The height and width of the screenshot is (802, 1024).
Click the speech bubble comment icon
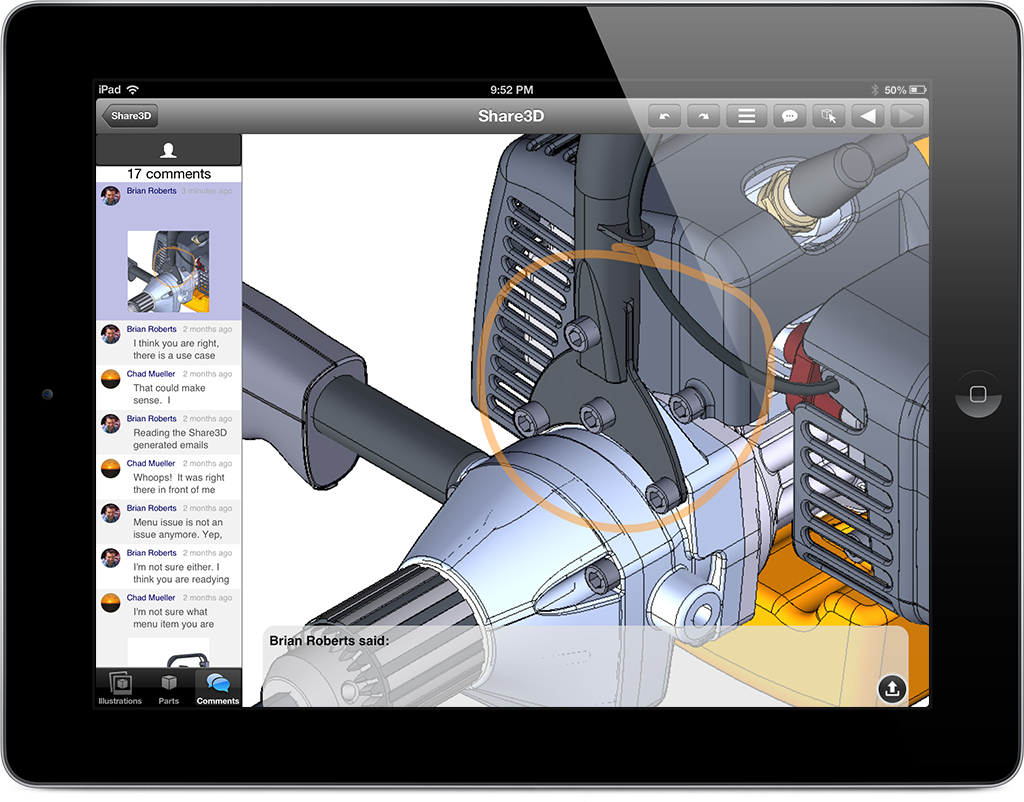(789, 116)
